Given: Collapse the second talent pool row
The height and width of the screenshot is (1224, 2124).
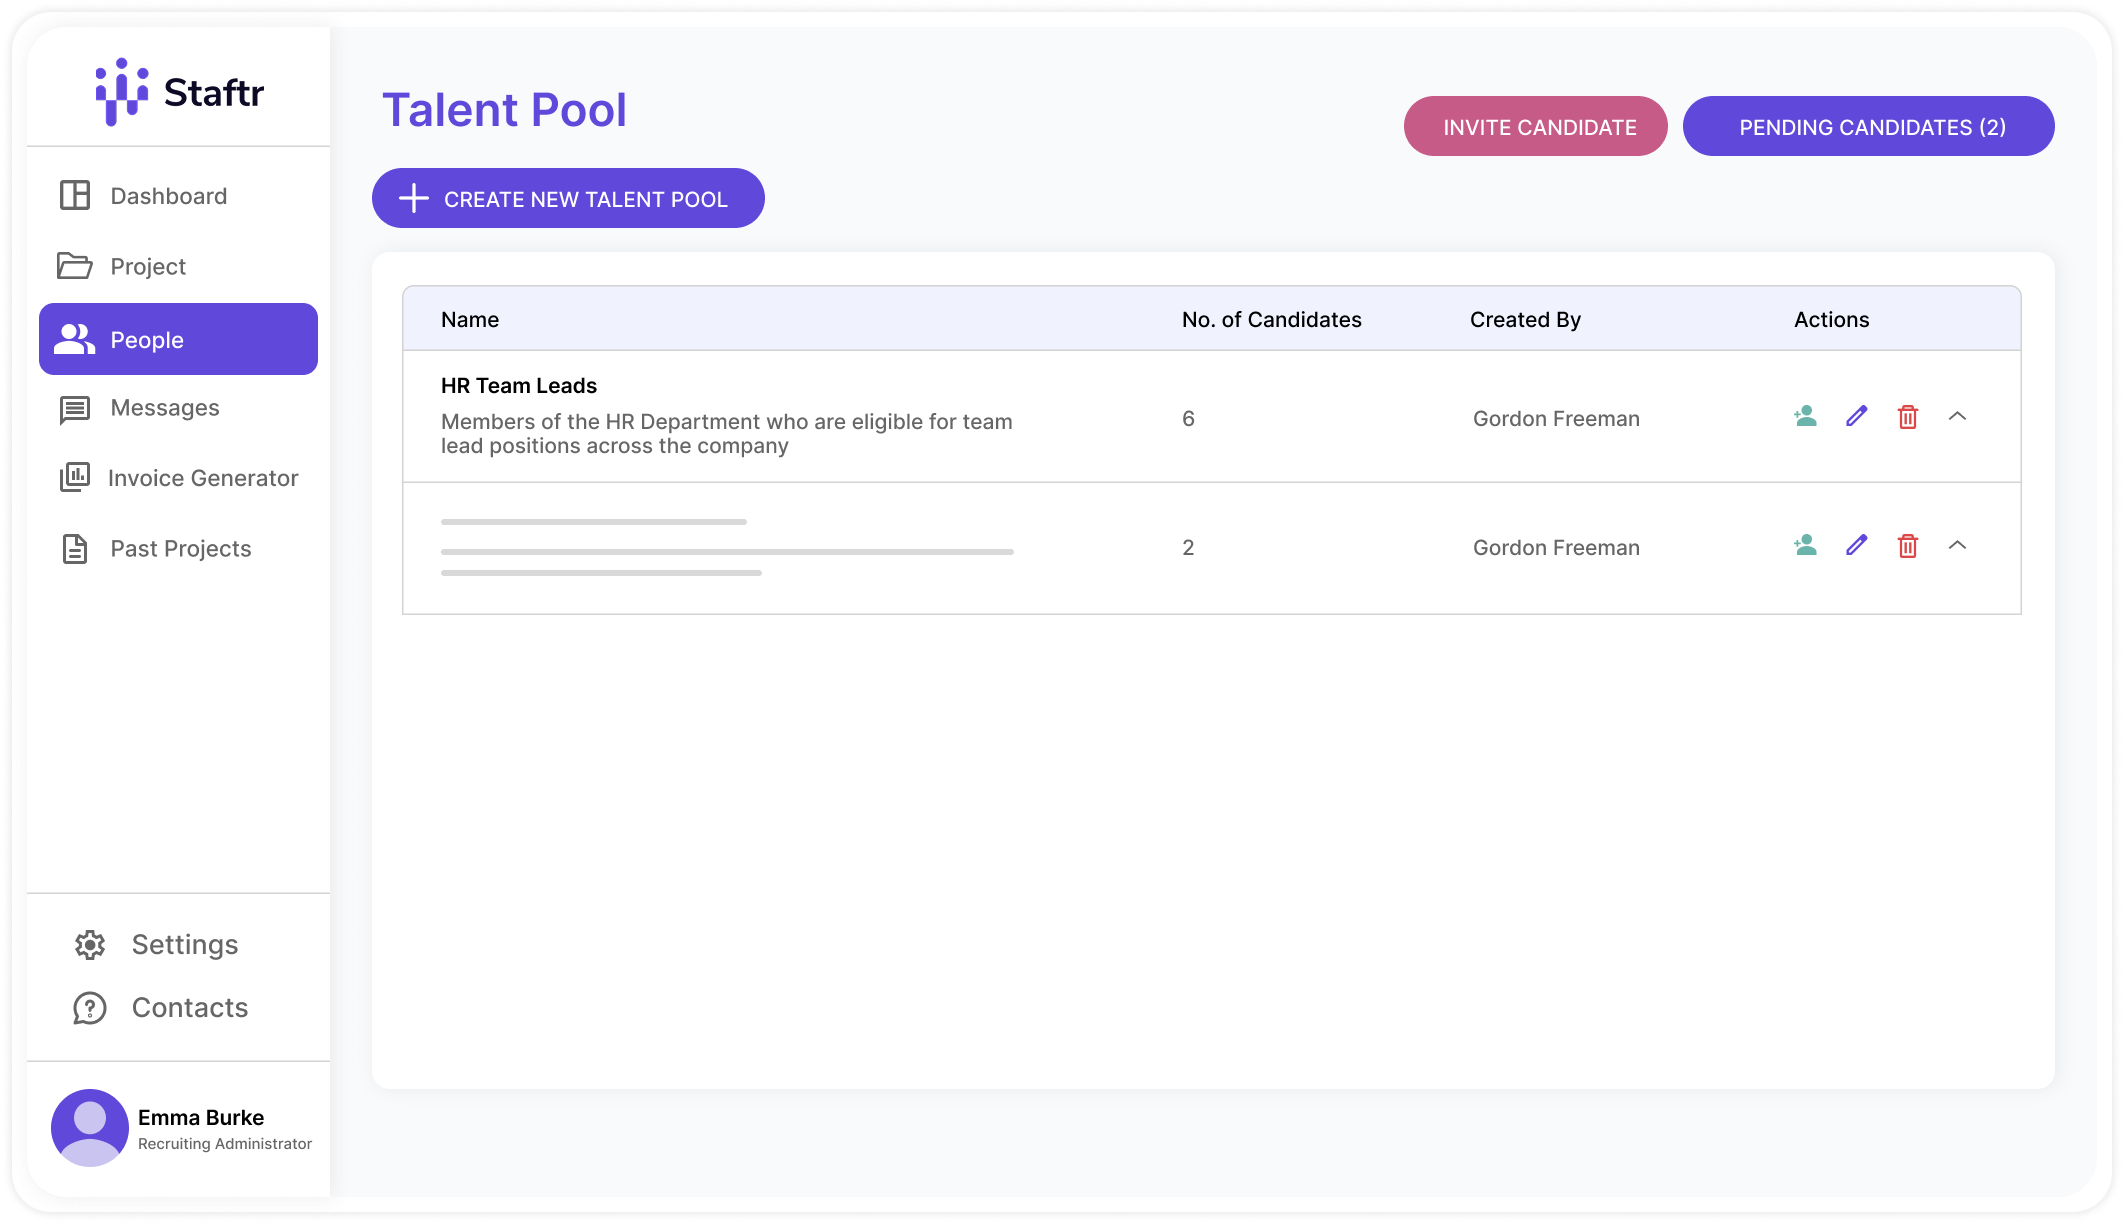Looking at the screenshot, I should click(1957, 546).
